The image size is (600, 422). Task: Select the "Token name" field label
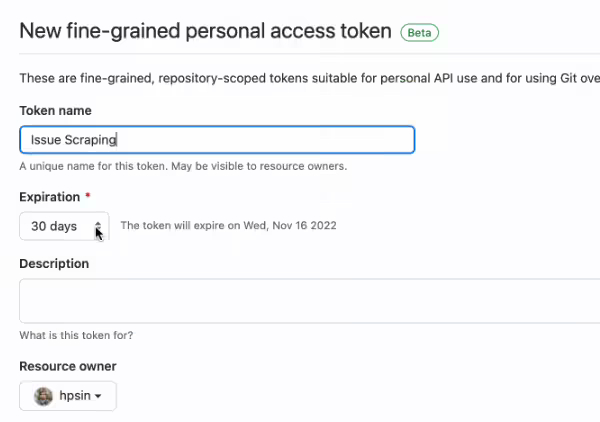coord(56,110)
